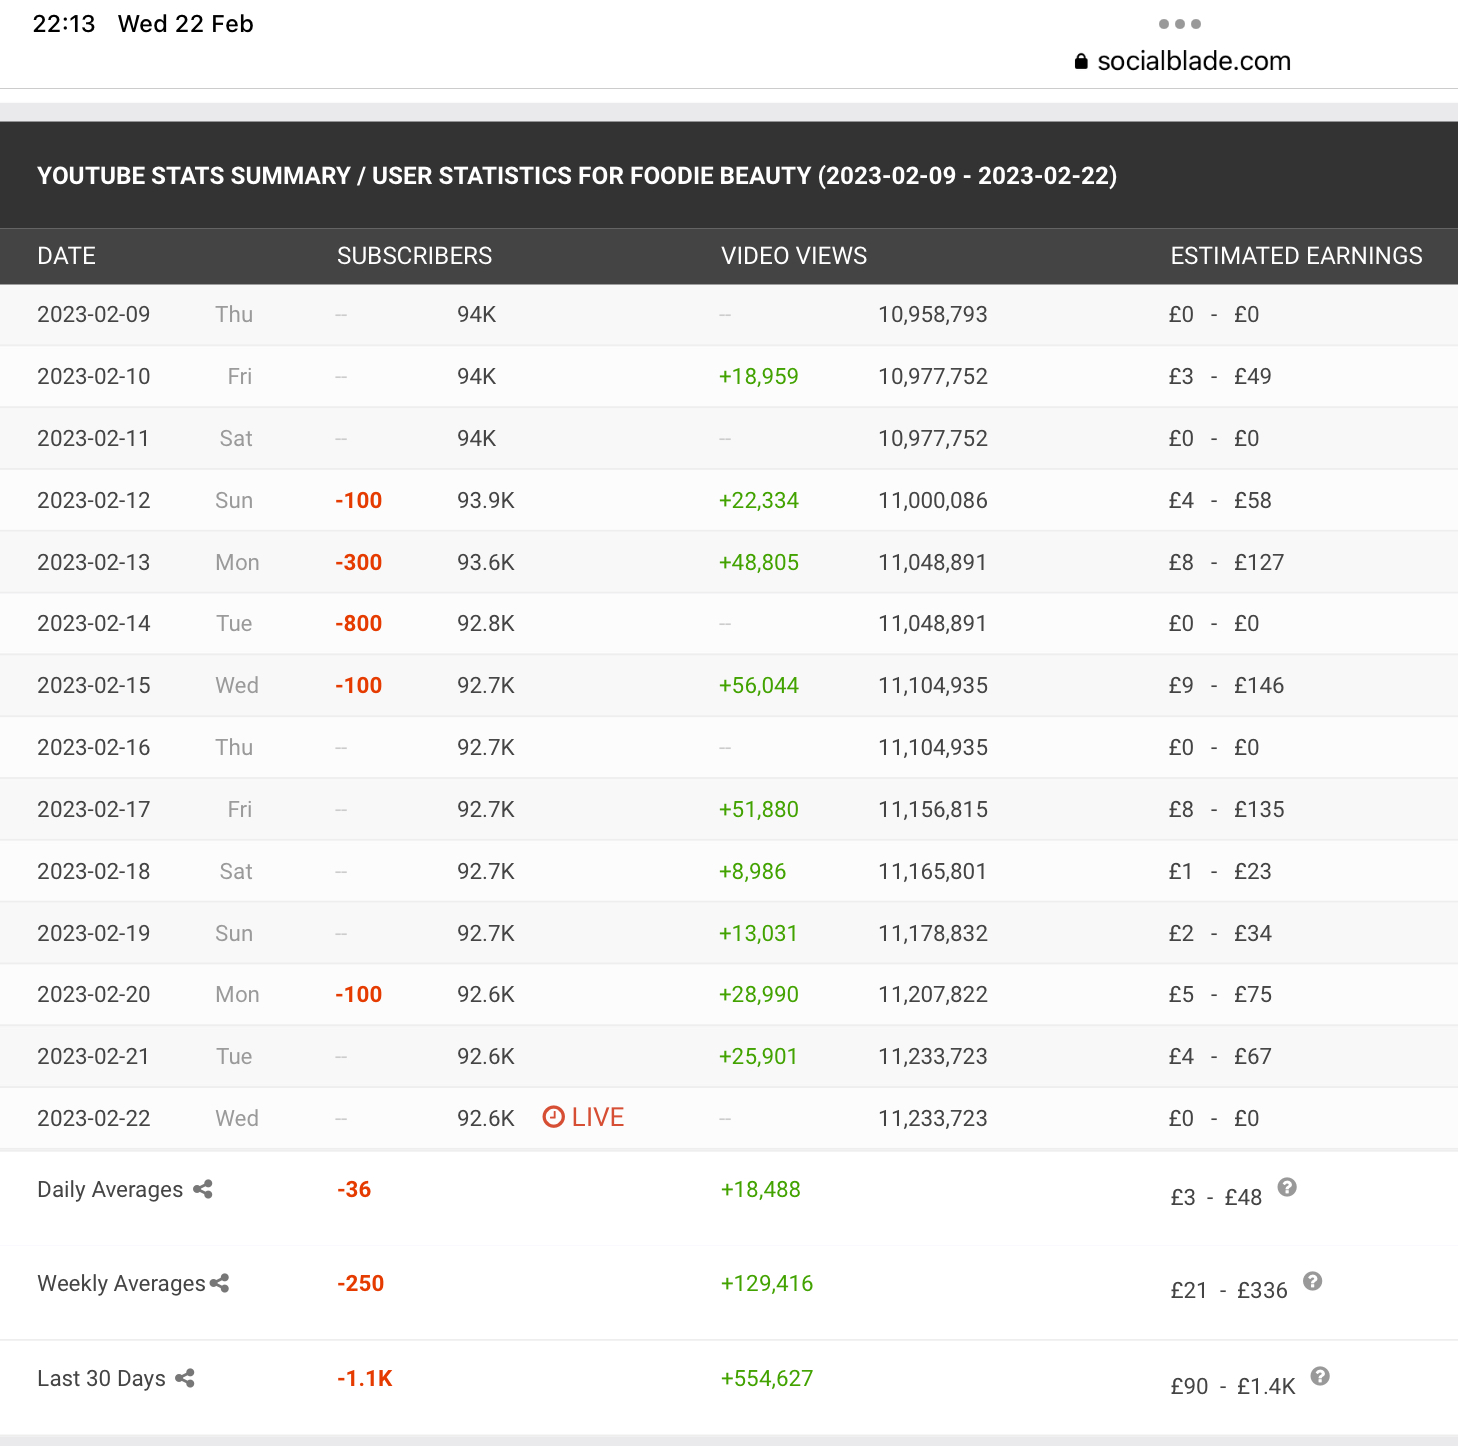Click total views 11,207,822
1458x1446 pixels.
click(933, 994)
